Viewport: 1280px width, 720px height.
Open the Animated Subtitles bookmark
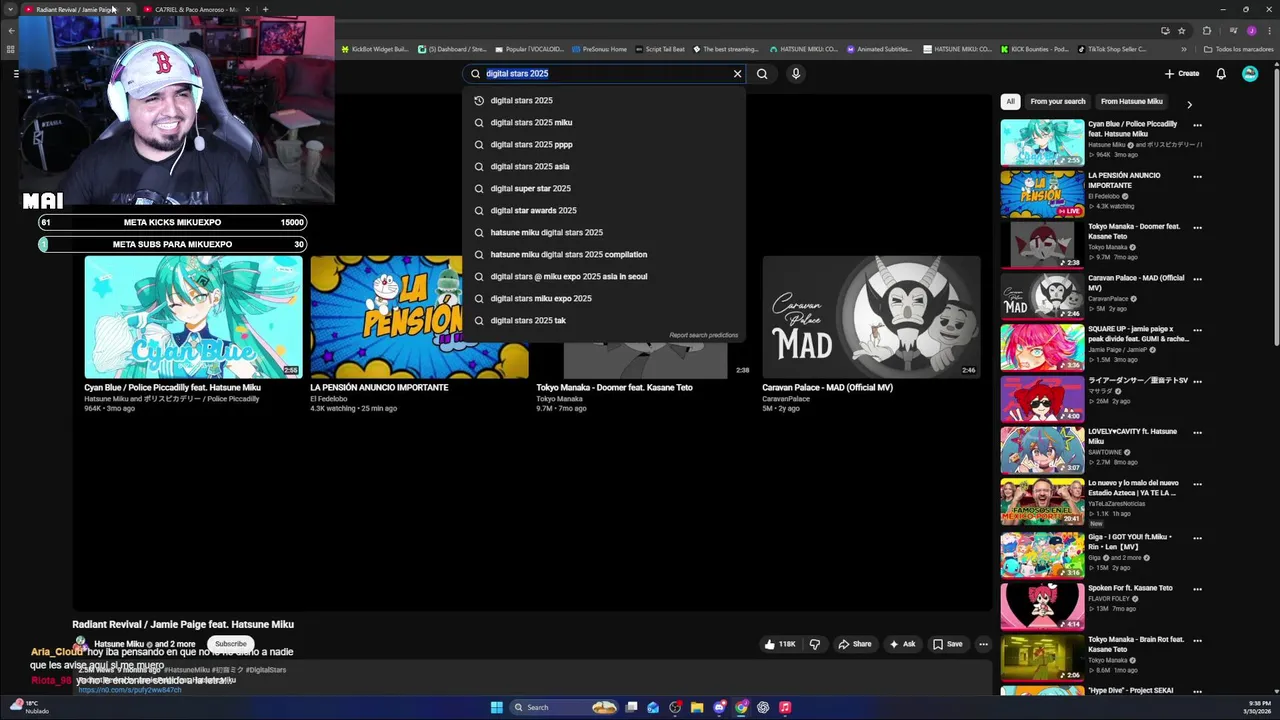click(x=880, y=49)
